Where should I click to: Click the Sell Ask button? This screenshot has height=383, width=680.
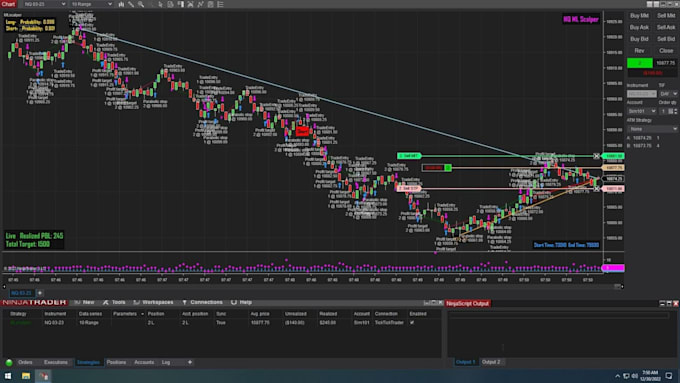666,27
